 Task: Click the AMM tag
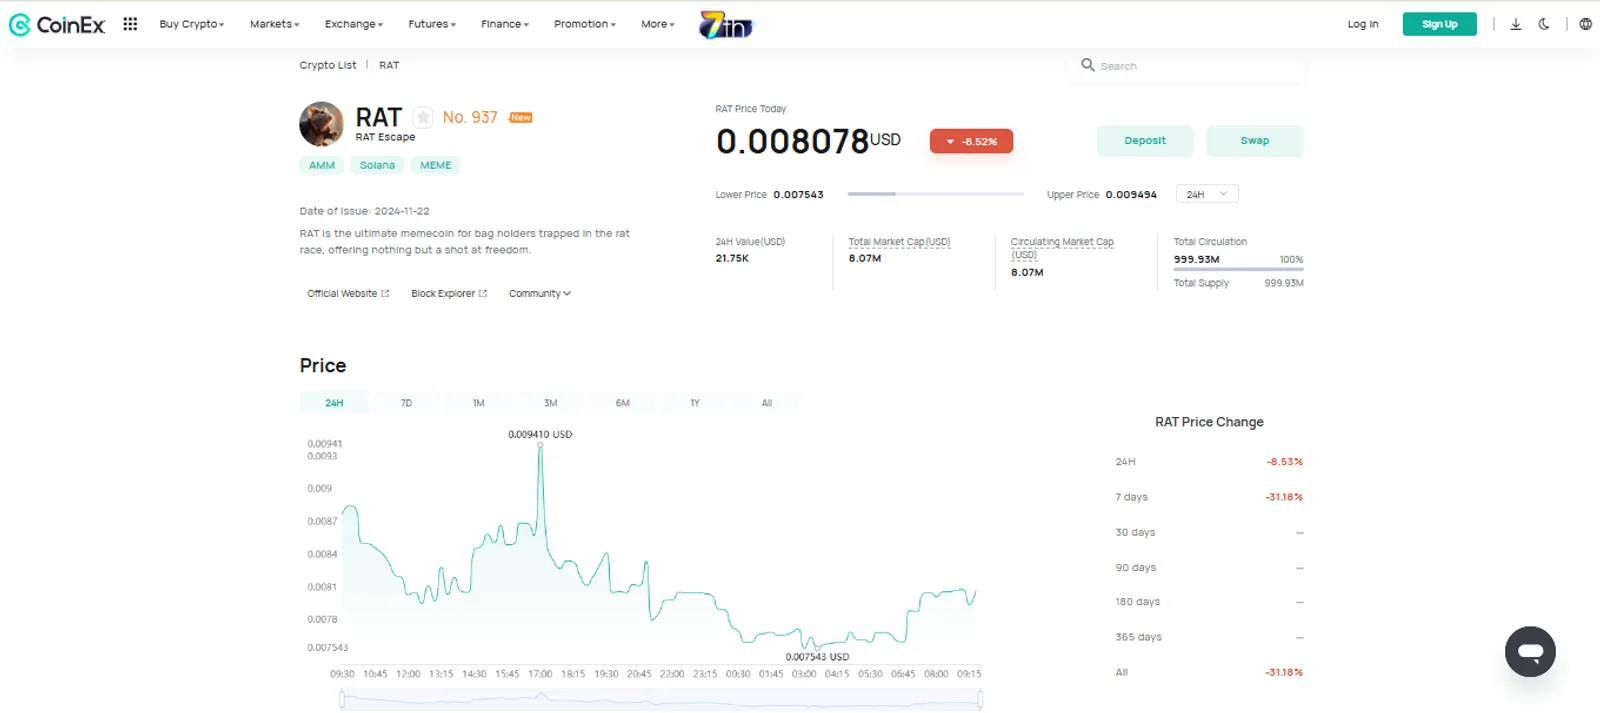pyautogui.click(x=322, y=165)
